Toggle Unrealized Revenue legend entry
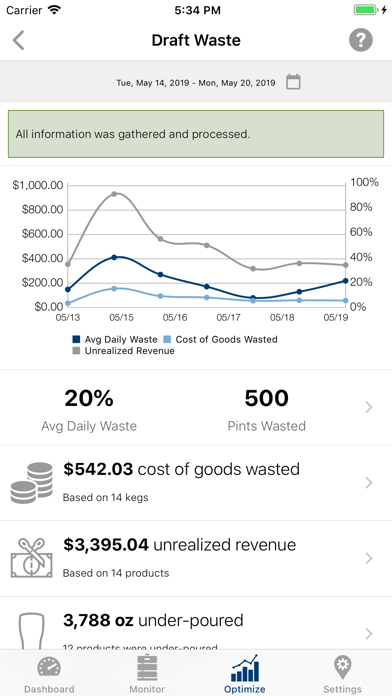This screenshot has width=392, height=696. click(x=123, y=351)
